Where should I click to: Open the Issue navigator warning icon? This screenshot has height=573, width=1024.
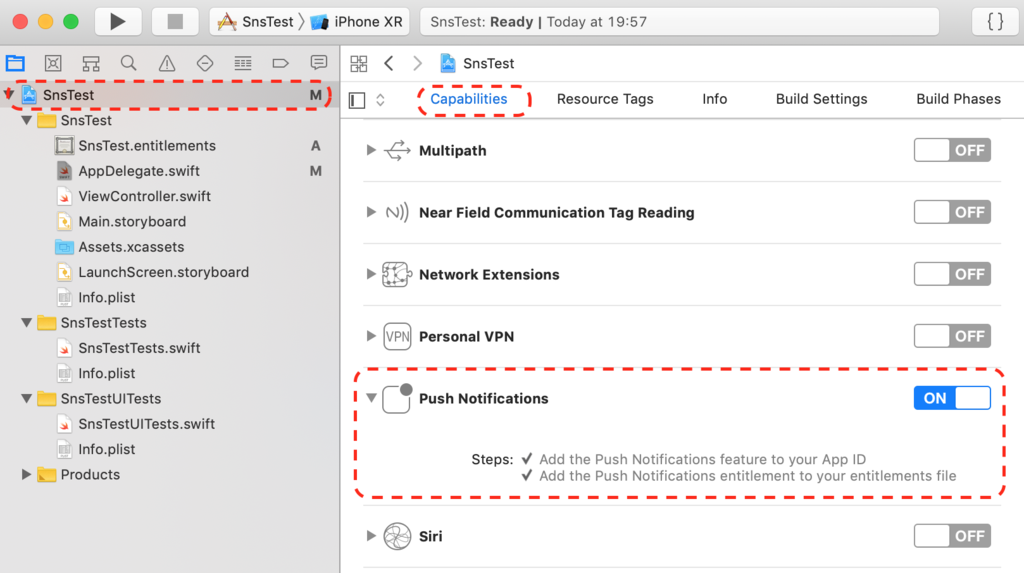click(x=167, y=63)
